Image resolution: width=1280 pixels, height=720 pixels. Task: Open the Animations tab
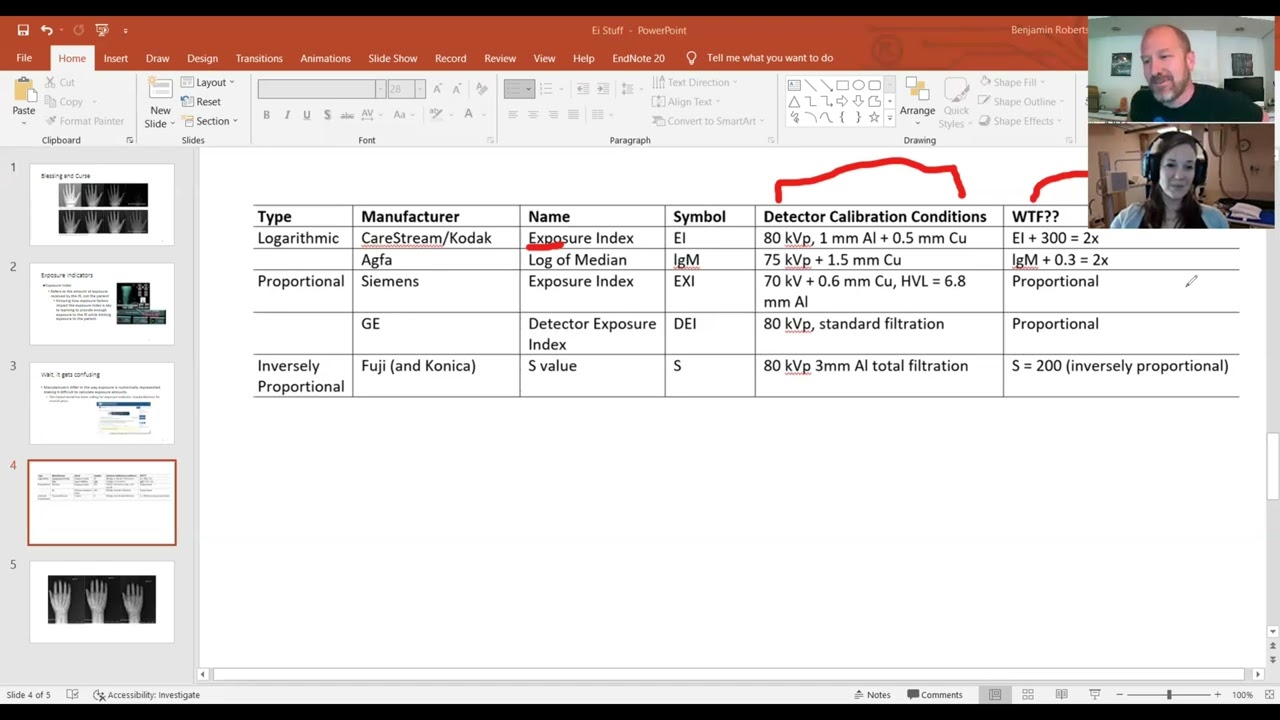(x=325, y=58)
